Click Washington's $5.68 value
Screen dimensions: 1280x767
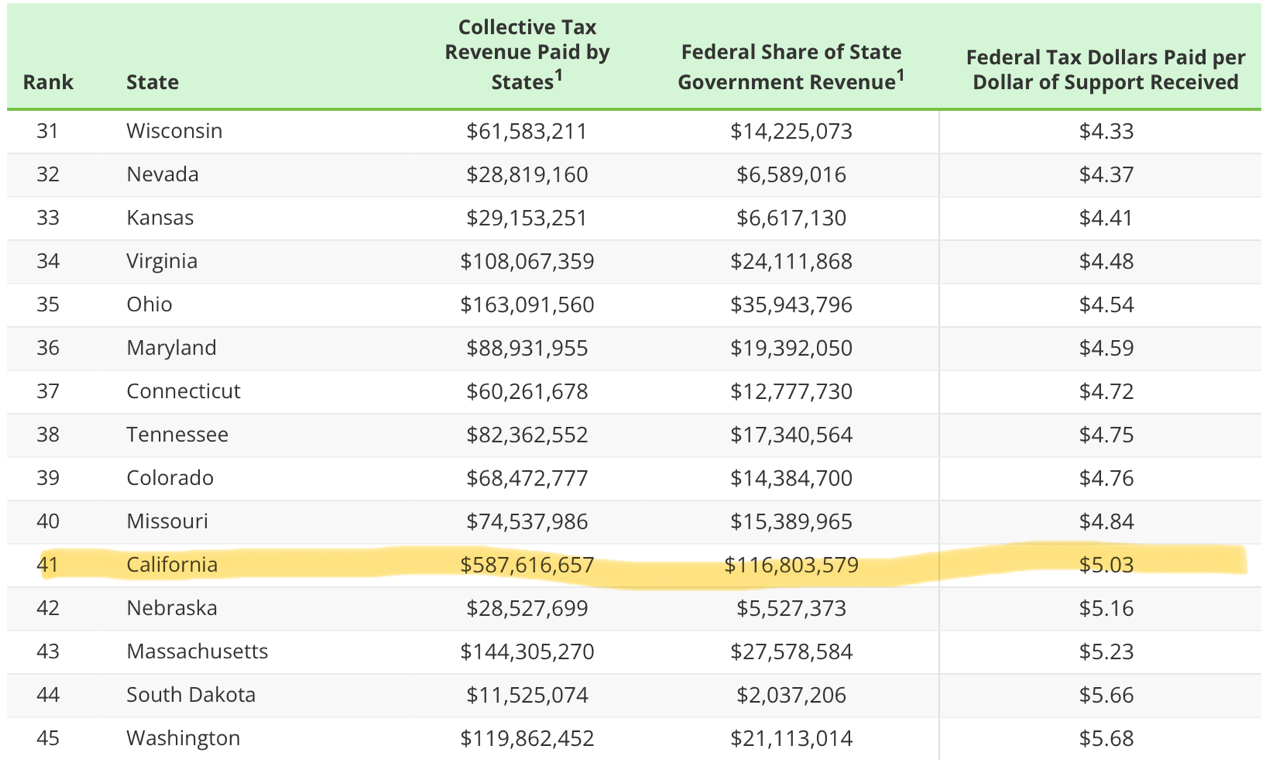click(x=1106, y=738)
